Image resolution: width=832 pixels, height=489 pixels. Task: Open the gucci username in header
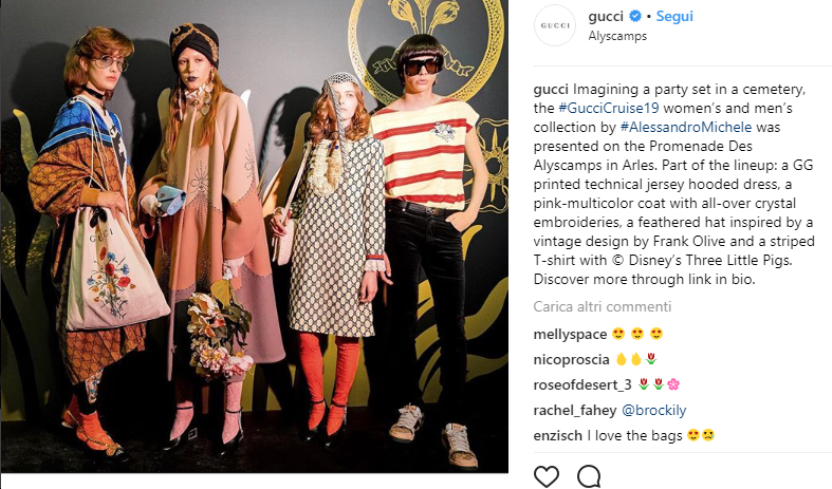click(605, 16)
